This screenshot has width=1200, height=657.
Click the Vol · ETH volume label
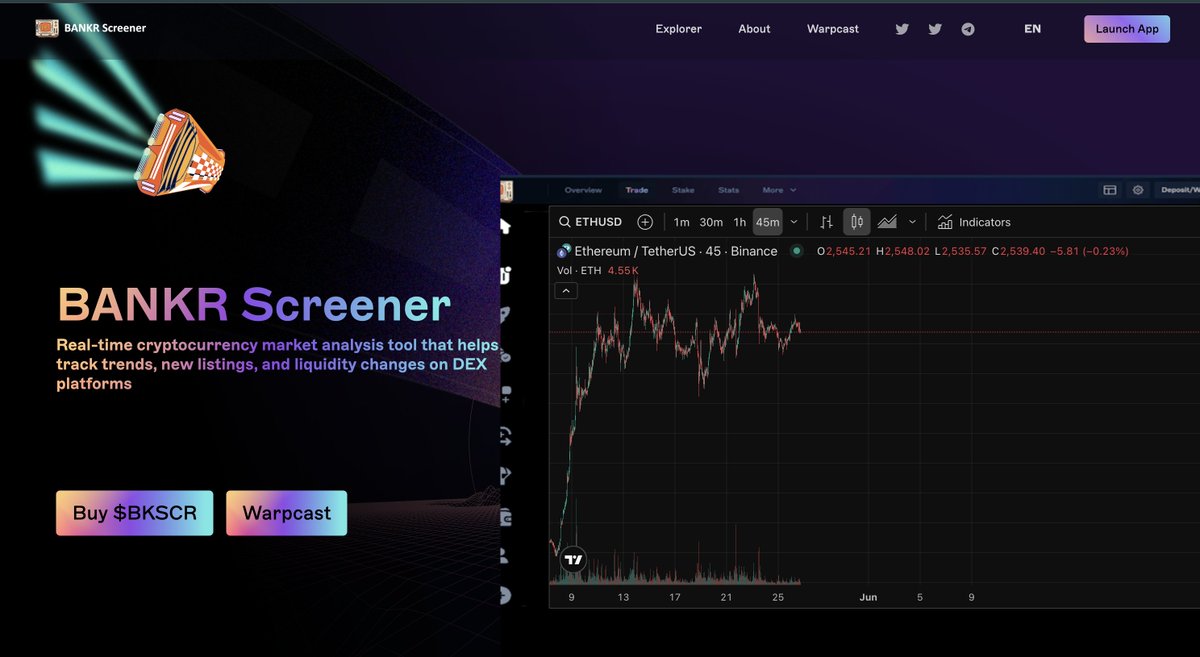coord(579,270)
